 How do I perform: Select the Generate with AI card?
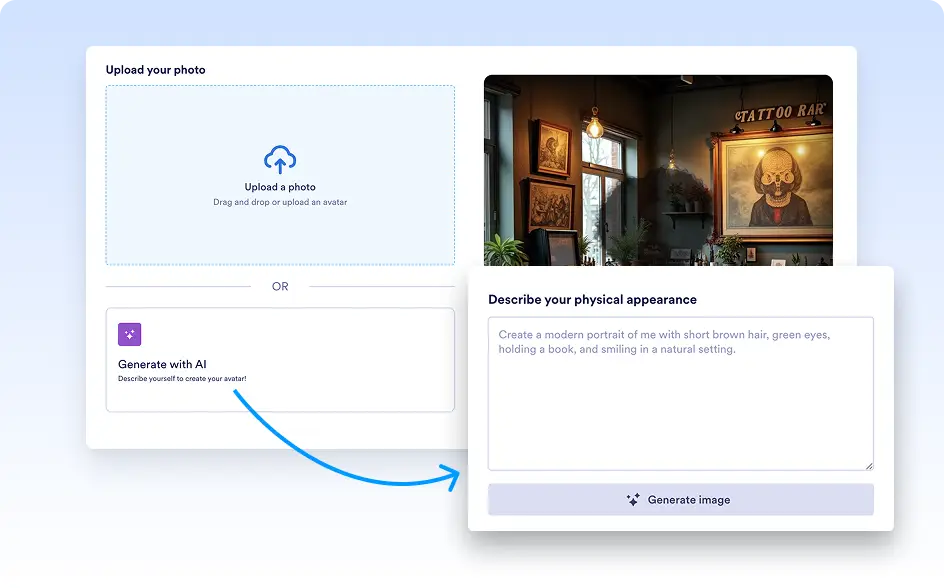[x=280, y=360]
